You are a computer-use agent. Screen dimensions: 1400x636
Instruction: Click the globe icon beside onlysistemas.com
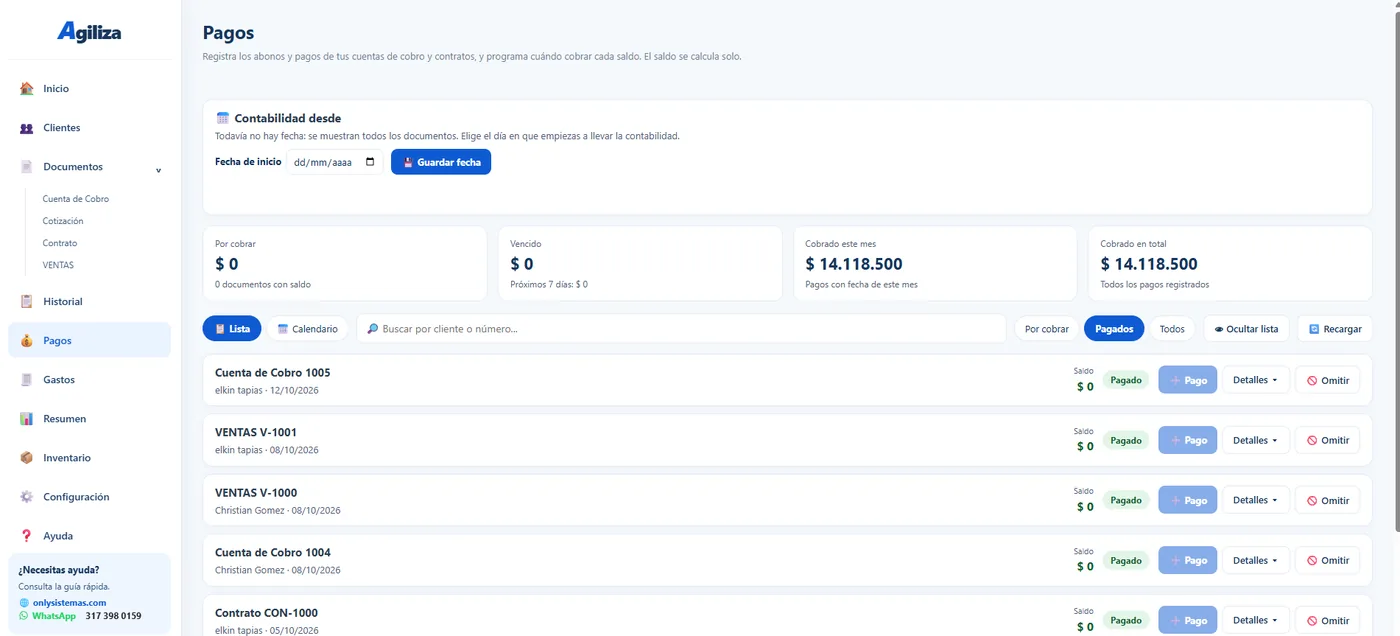[x=24, y=603]
